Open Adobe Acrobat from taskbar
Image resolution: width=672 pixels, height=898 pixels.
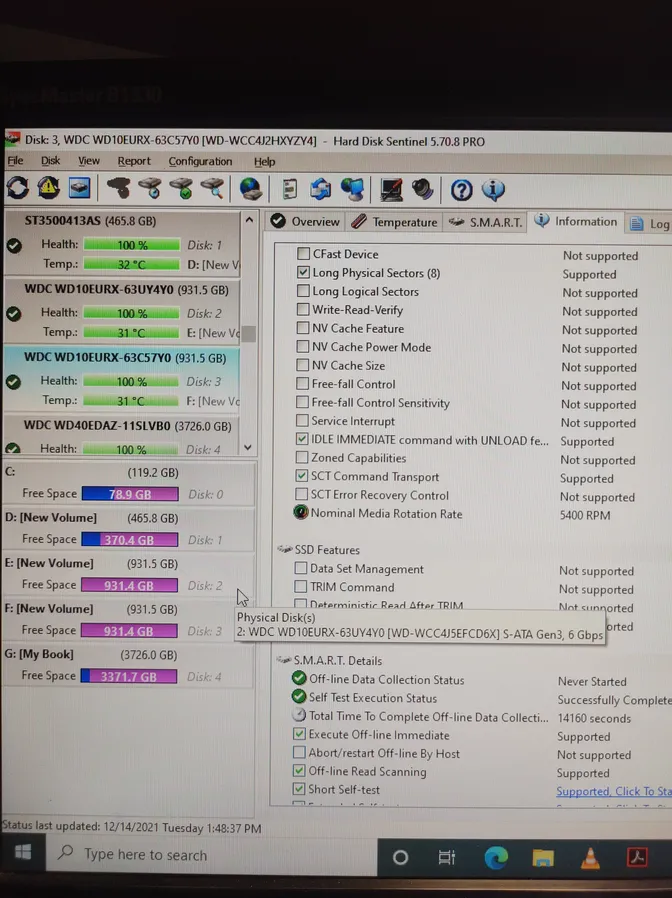637,857
